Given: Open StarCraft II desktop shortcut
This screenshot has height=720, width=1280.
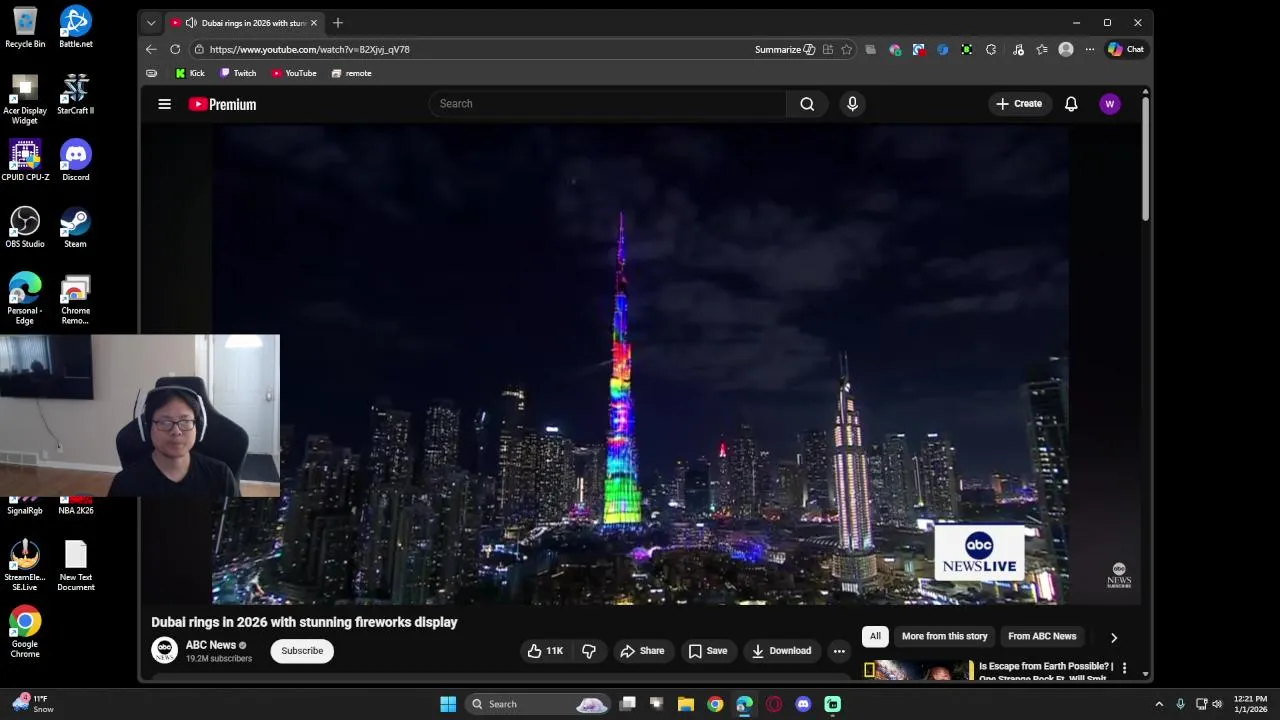Looking at the screenshot, I should [75, 94].
